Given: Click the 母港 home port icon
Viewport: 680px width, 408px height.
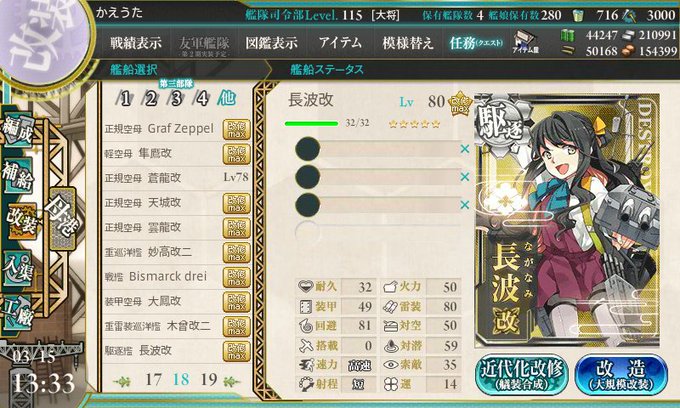Looking at the screenshot, I should coord(63,218).
